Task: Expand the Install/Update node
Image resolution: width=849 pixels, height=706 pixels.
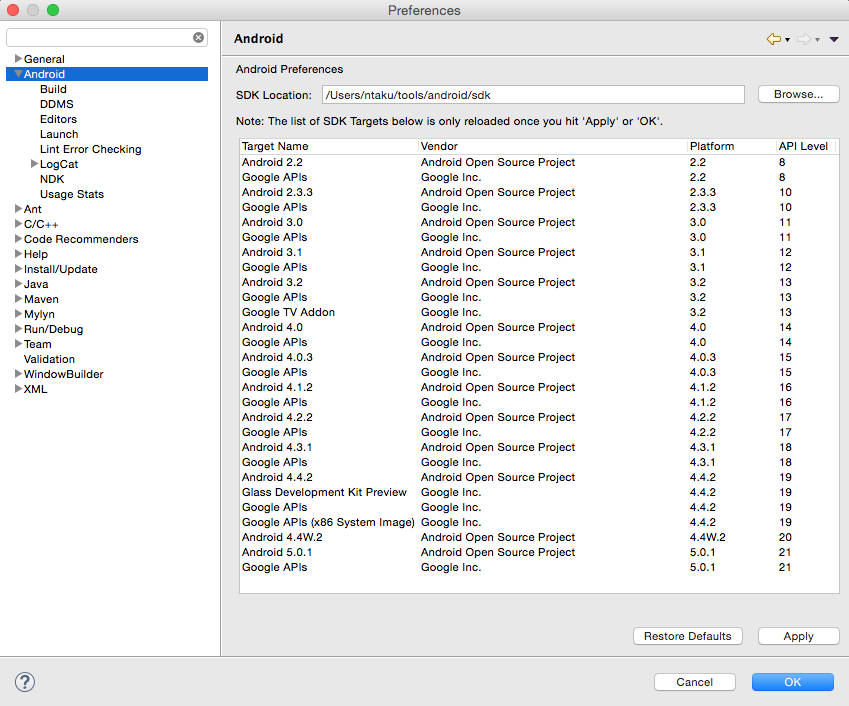Action: [x=18, y=269]
